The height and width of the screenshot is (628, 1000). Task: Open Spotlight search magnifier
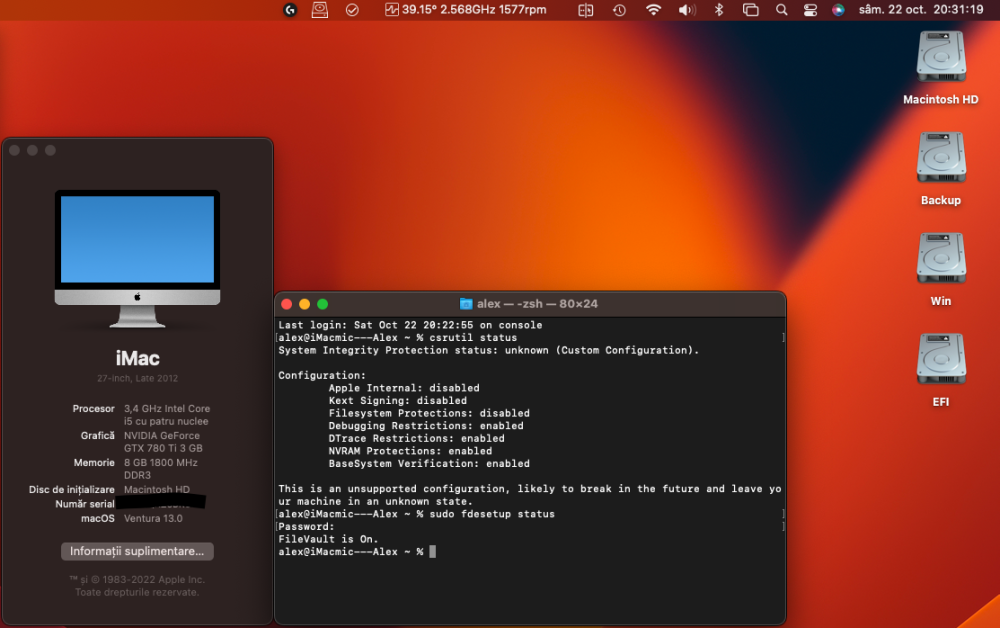(x=781, y=10)
